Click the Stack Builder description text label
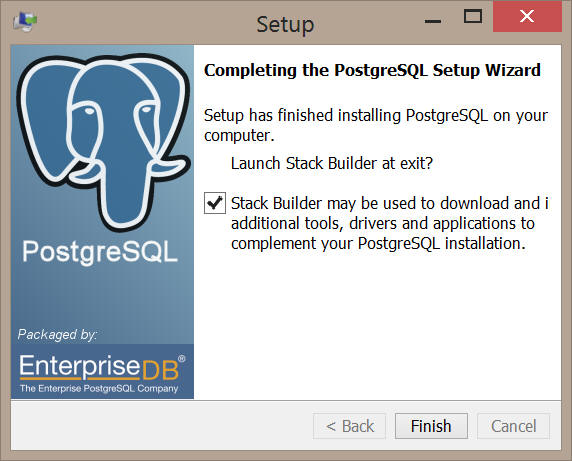The image size is (572, 461). [x=390, y=223]
